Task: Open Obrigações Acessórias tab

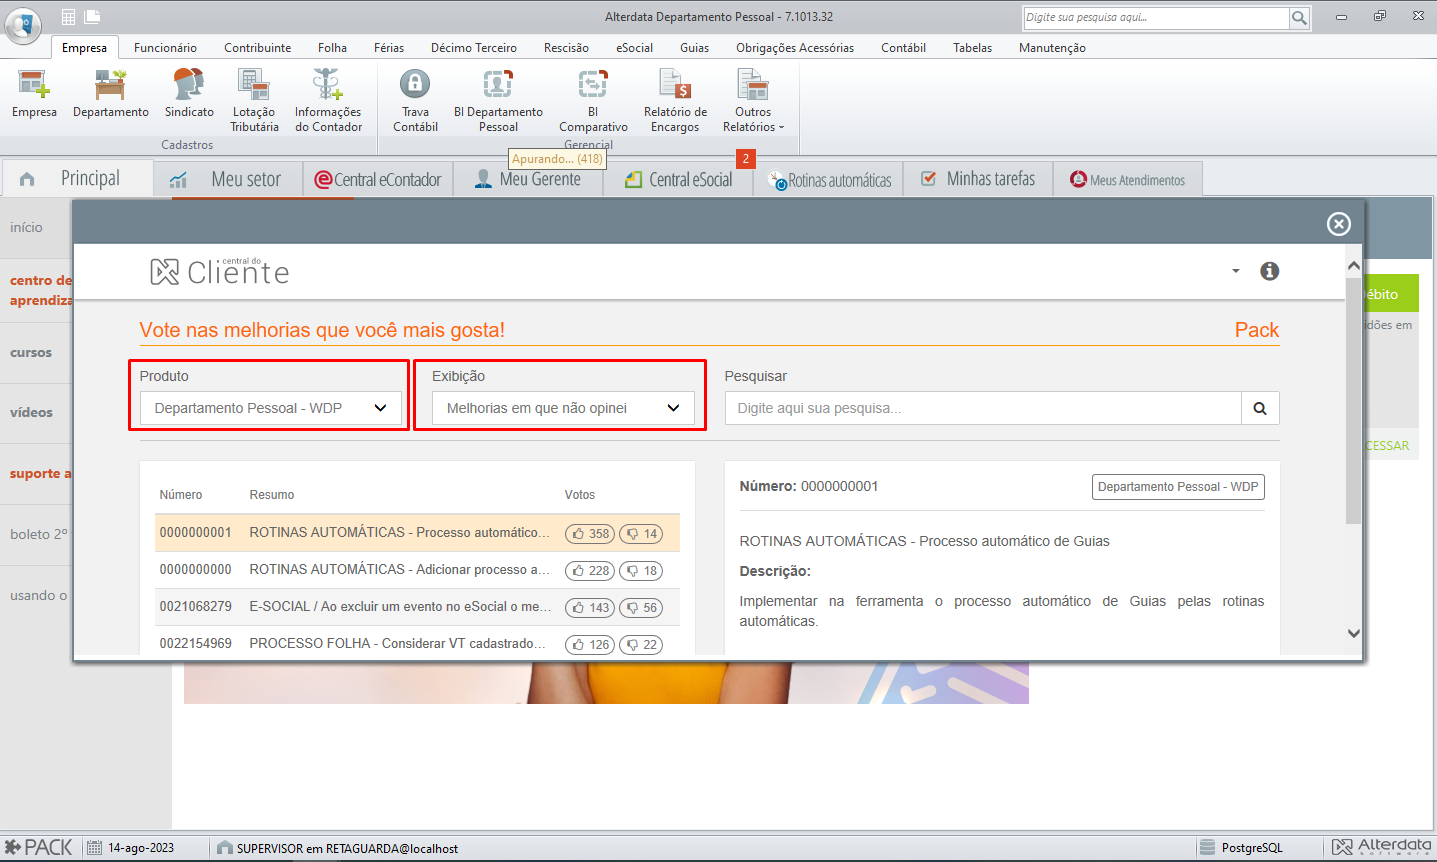Action: 795,48
